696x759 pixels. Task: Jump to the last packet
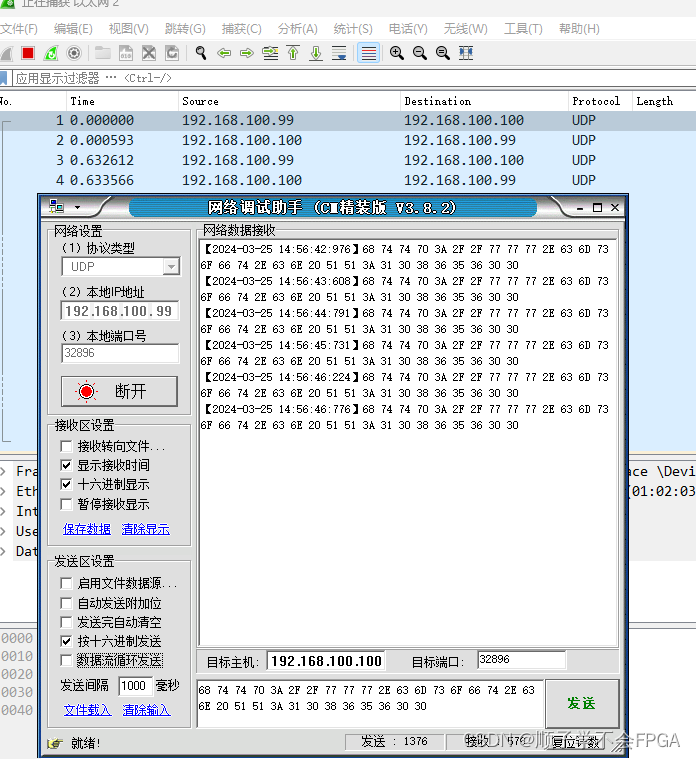[316, 53]
